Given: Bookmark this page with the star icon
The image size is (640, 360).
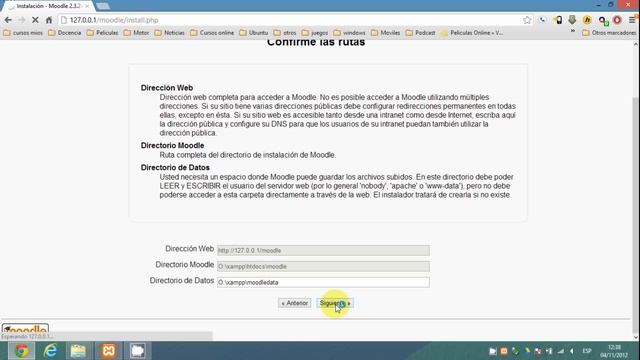Looking at the screenshot, I should (x=527, y=20).
